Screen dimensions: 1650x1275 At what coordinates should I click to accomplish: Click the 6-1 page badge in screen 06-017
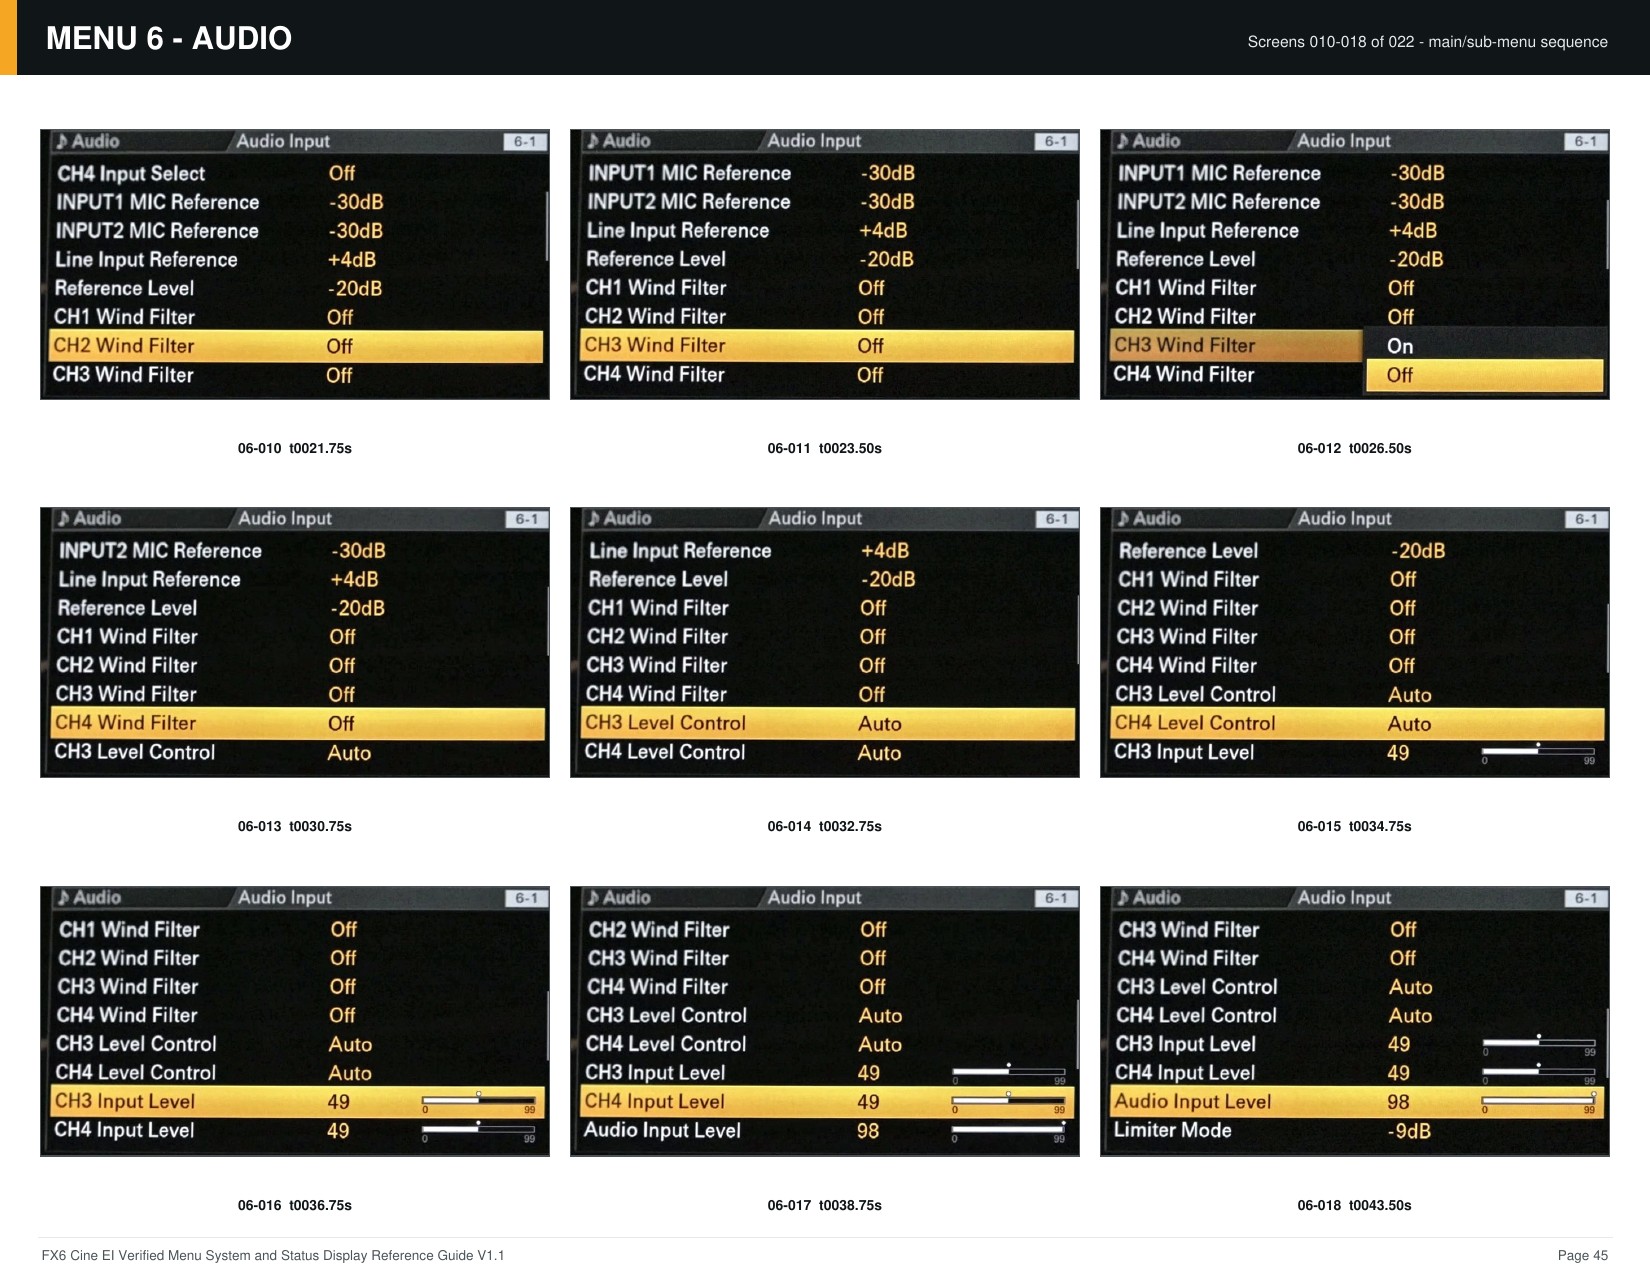coord(1055,898)
